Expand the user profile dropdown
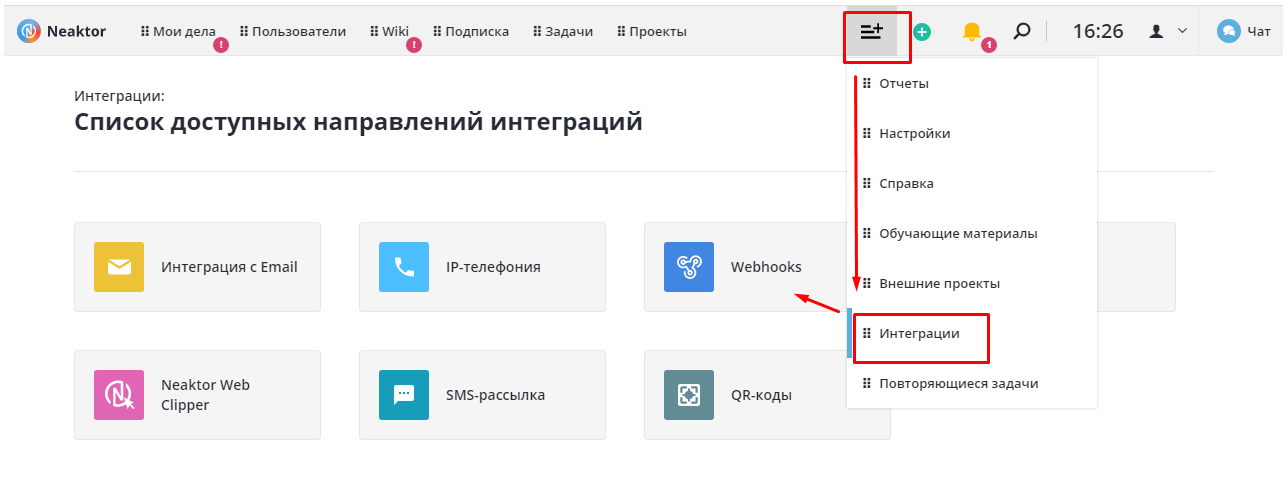 [x=1168, y=31]
